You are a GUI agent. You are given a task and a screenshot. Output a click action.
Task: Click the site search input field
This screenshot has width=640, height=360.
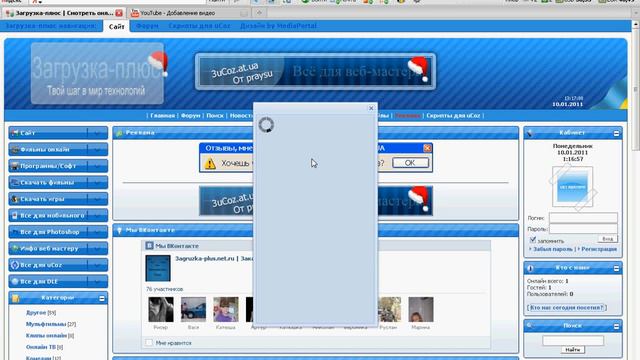pos(573,340)
